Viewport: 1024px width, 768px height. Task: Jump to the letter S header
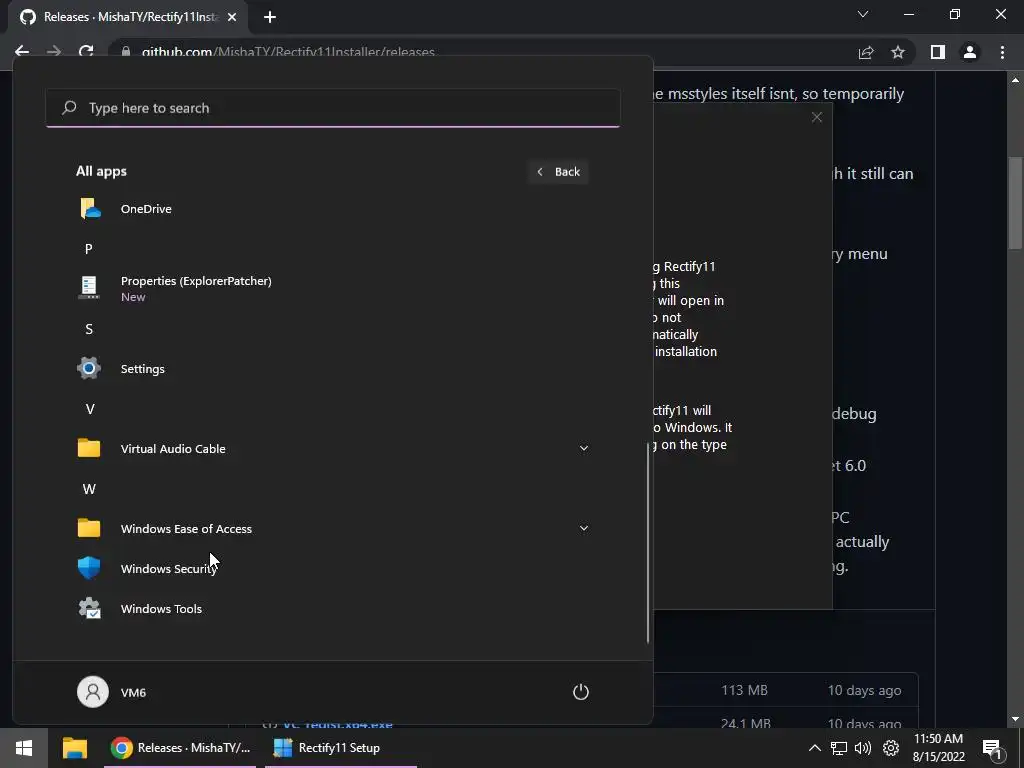coord(89,329)
